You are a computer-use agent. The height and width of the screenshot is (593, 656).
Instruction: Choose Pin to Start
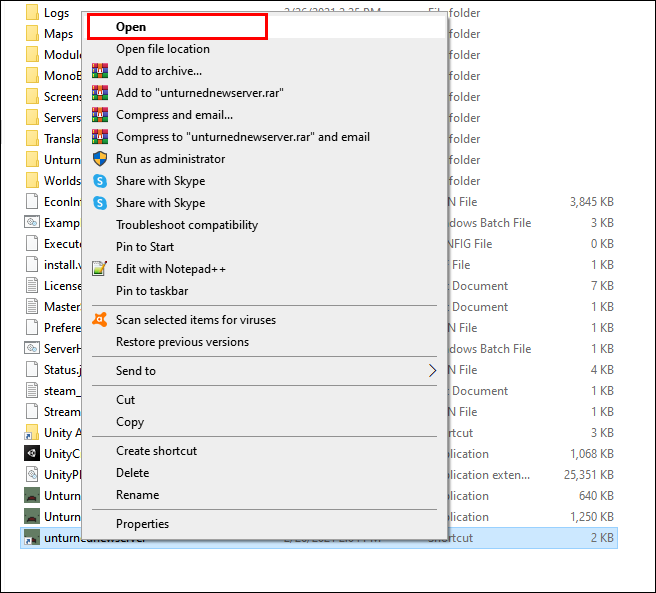tap(145, 247)
